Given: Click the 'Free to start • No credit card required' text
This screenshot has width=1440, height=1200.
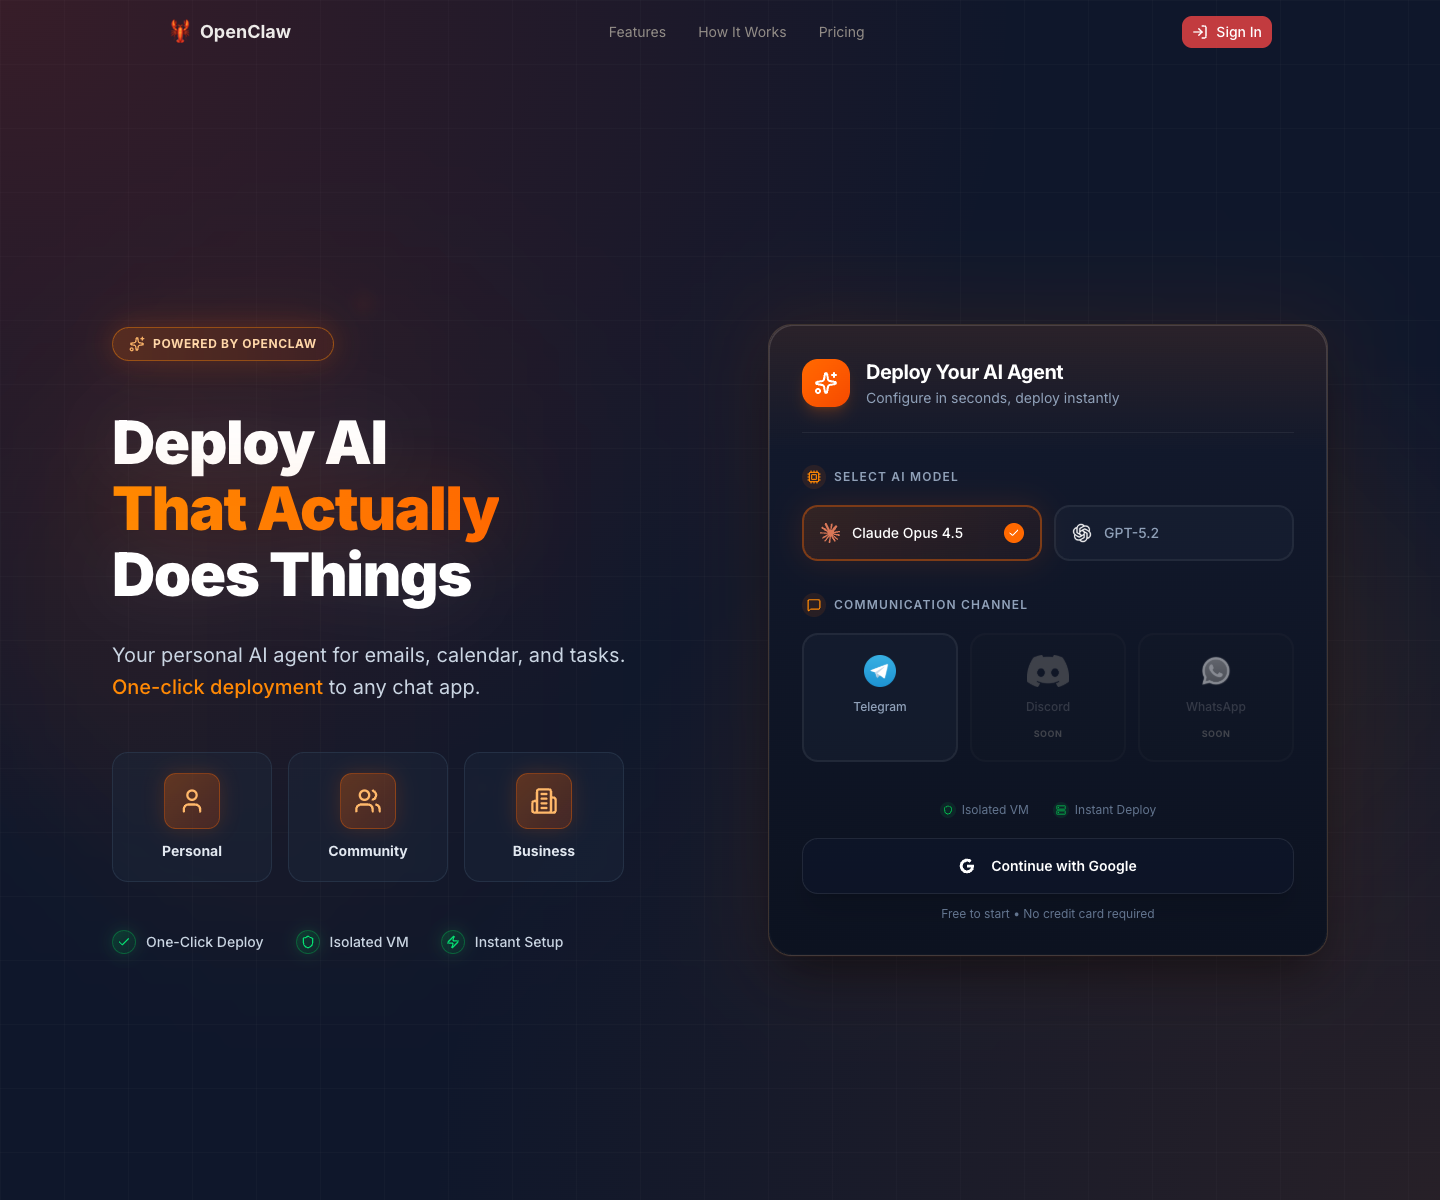Looking at the screenshot, I should click(x=1048, y=914).
